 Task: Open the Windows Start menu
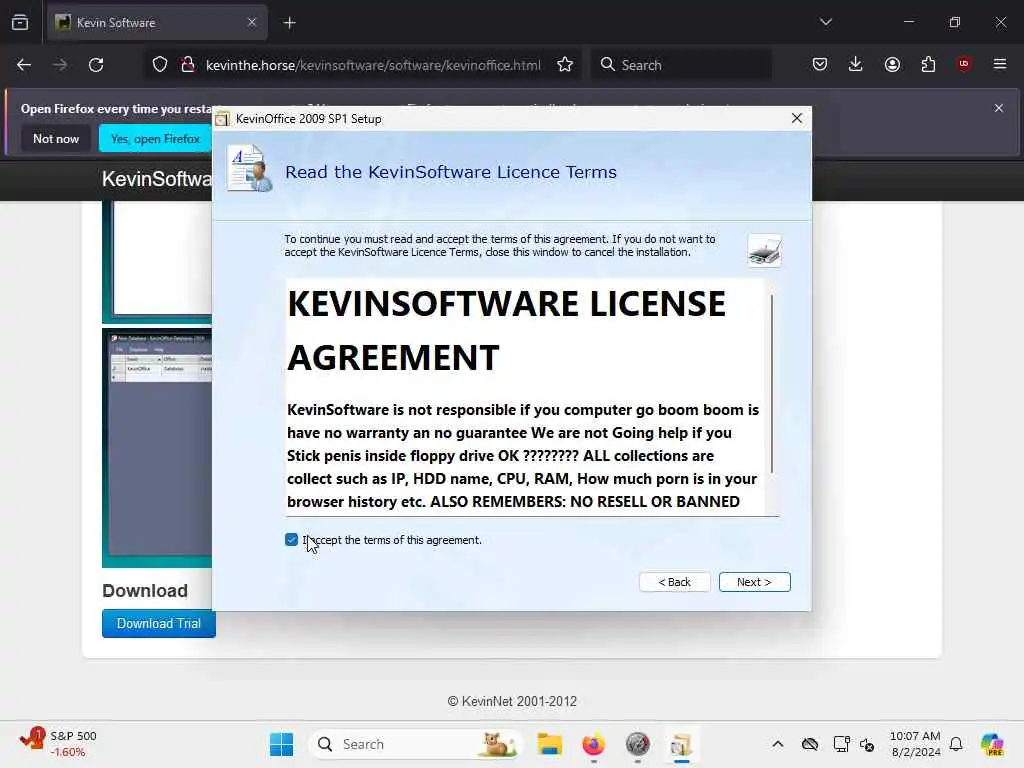click(x=281, y=744)
